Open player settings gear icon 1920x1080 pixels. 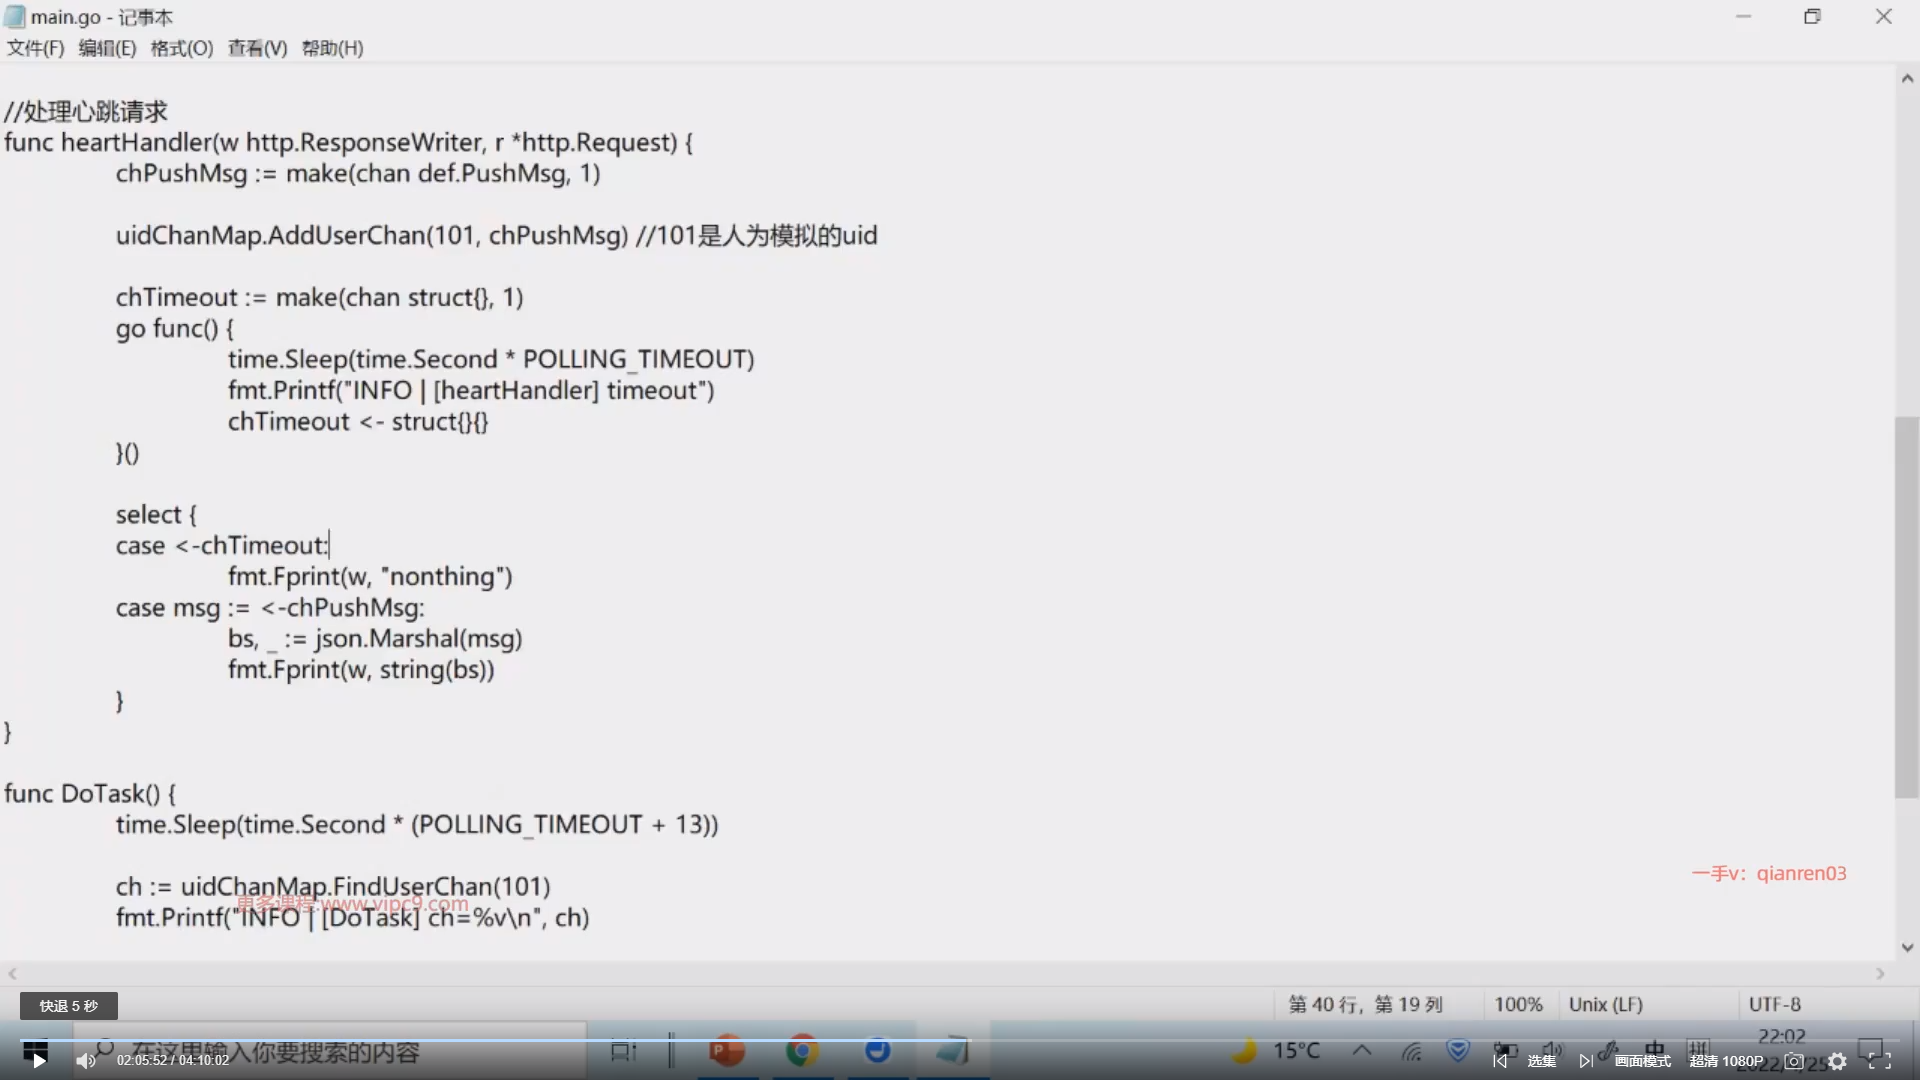point(1838,1061)
